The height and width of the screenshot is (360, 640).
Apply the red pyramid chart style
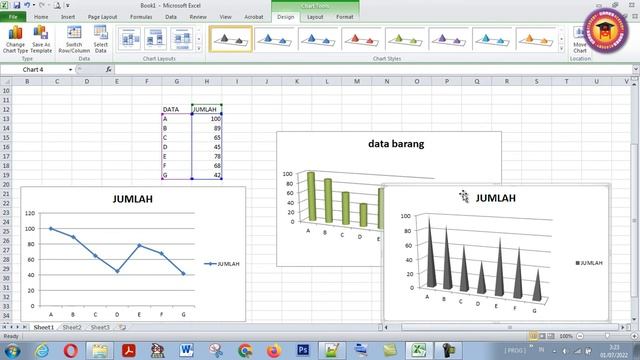[x=361, y=39]
